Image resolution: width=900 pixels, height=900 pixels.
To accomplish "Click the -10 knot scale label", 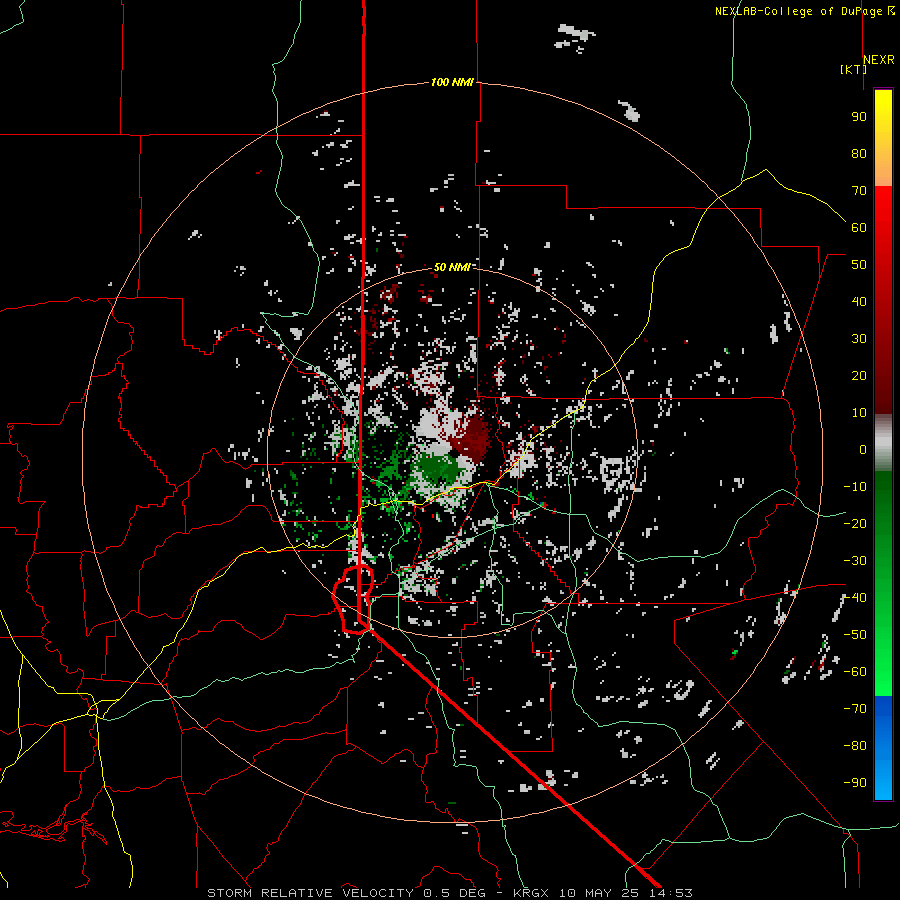I will click(855, 487).
